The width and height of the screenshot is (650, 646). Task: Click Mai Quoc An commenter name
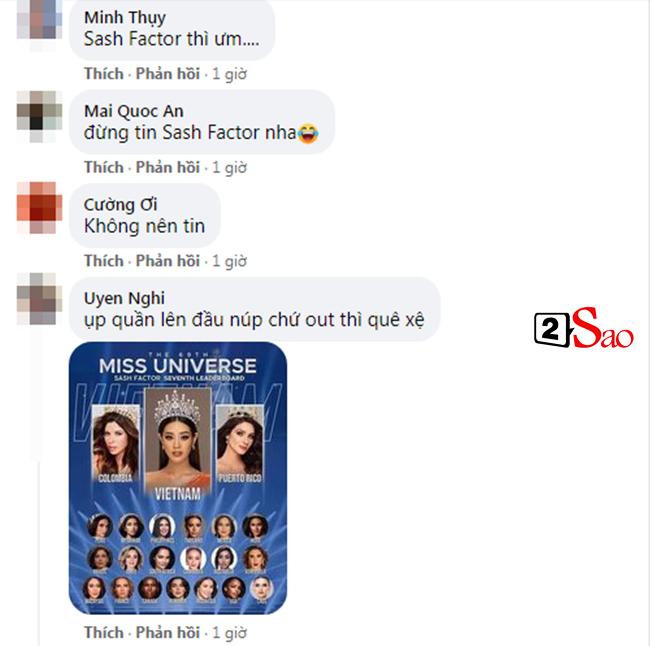tap(133, 111)
